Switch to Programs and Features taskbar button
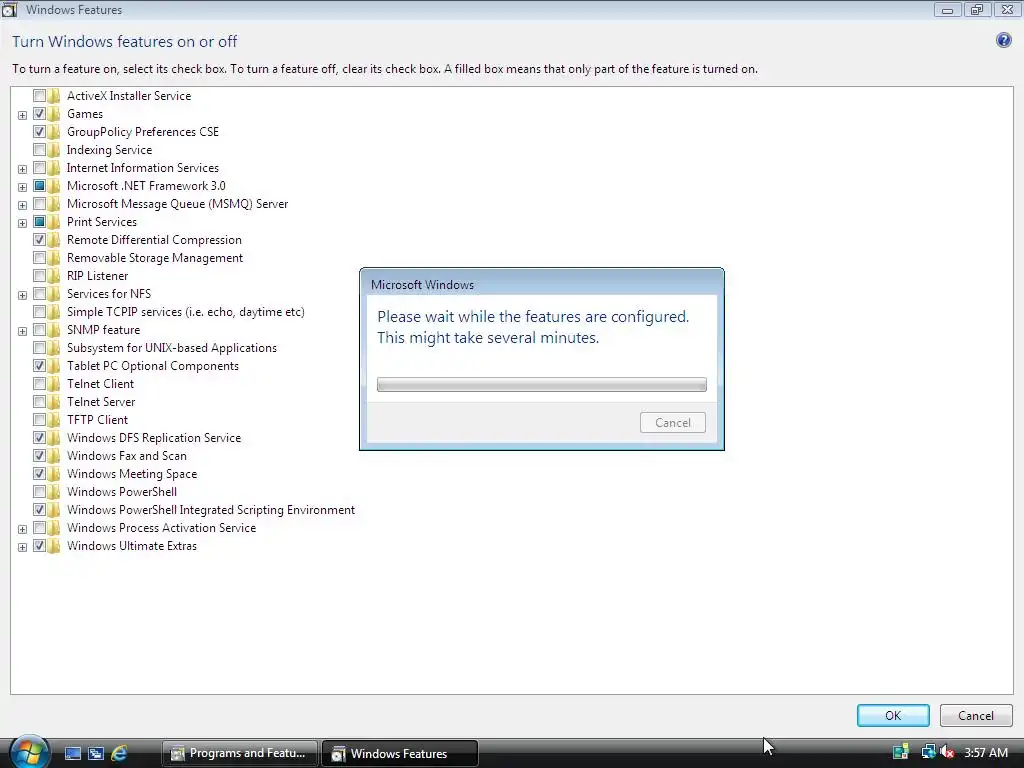 click(x=240, y=753)
